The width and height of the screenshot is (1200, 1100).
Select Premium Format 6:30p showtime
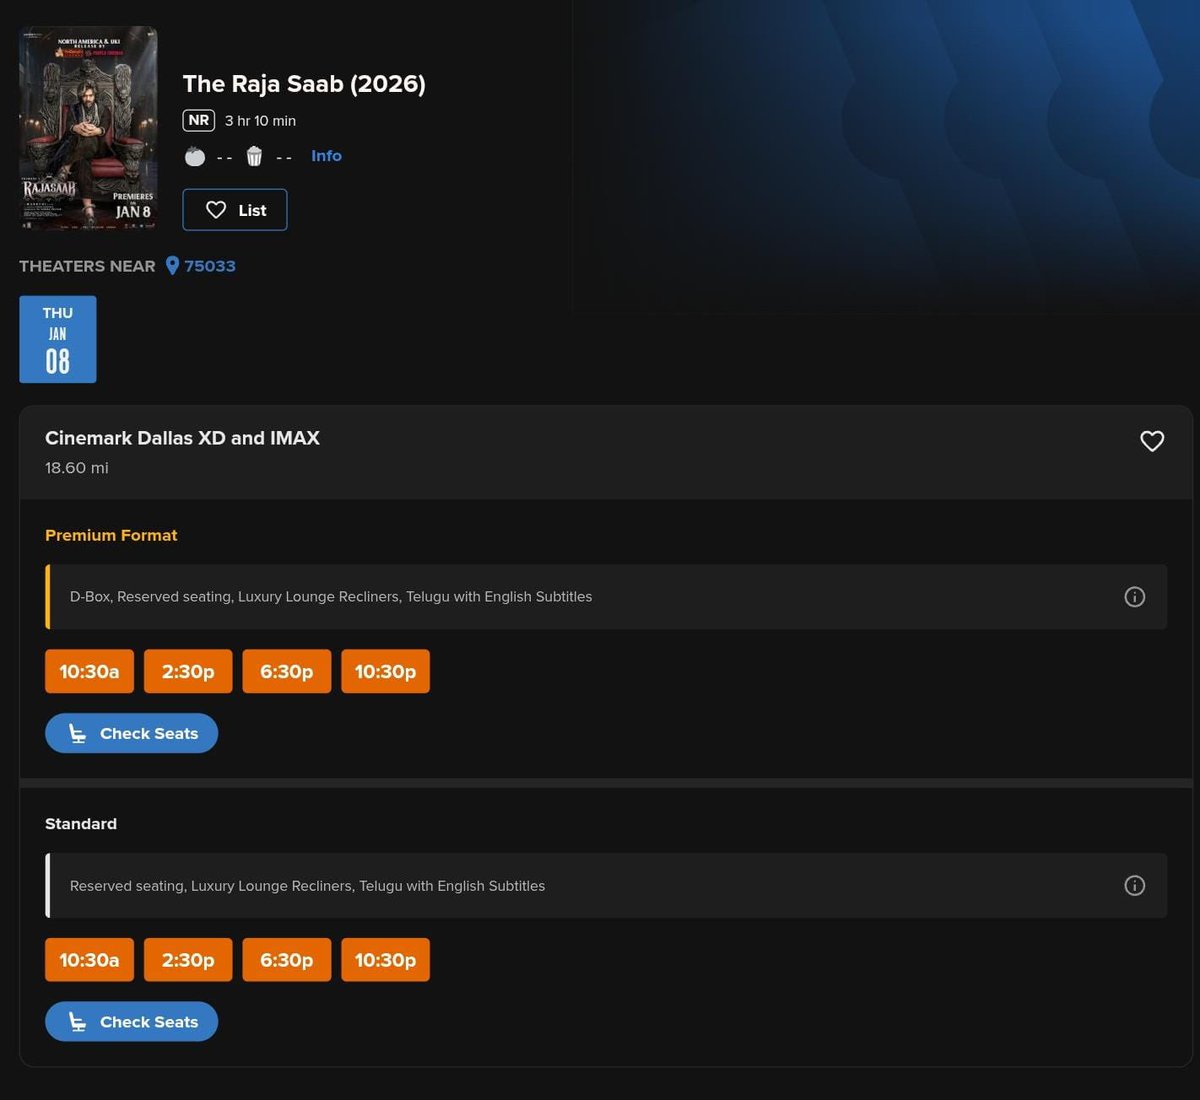click(x=287, y=671)
